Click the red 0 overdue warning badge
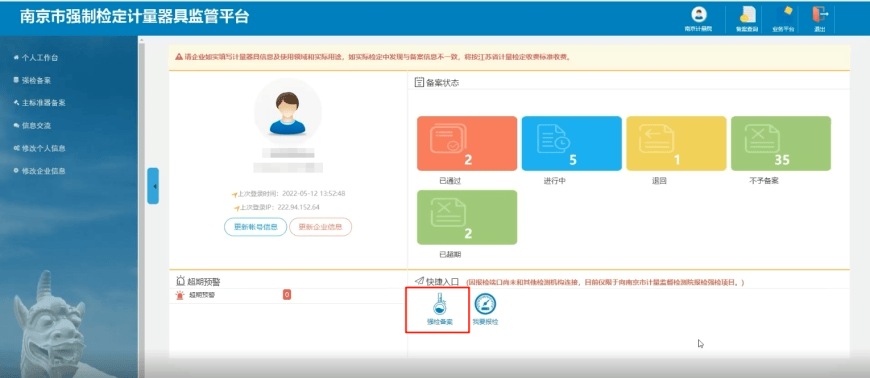Image resolution: width=870 pixels, height=378 pixels. [x=287, y=295]
